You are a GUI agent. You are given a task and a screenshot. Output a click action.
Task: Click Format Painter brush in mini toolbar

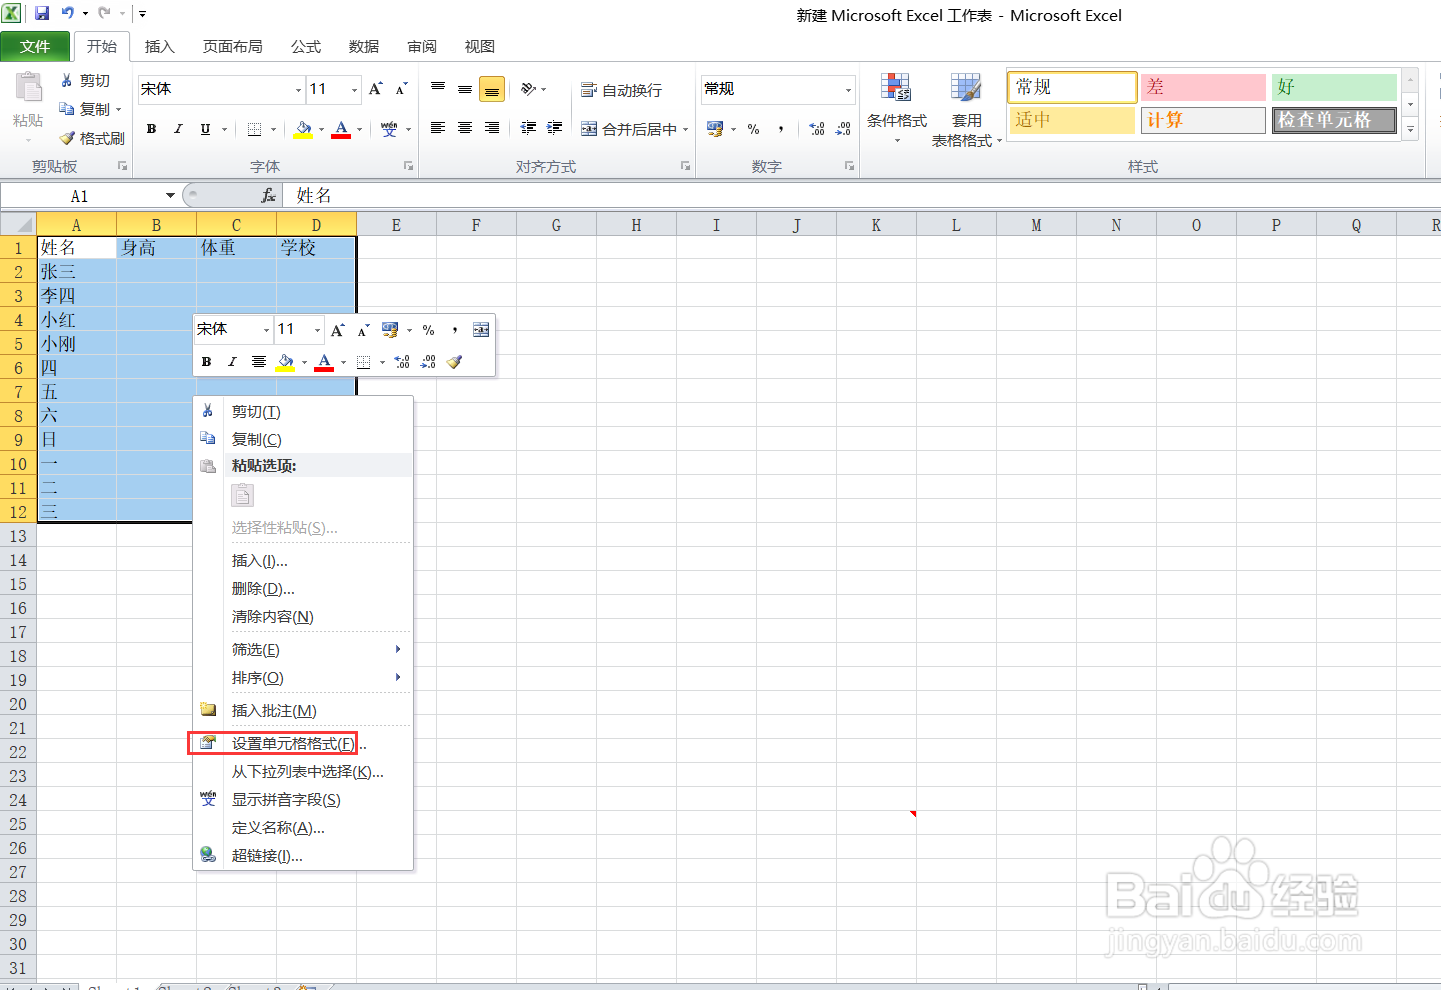[455, 362]
